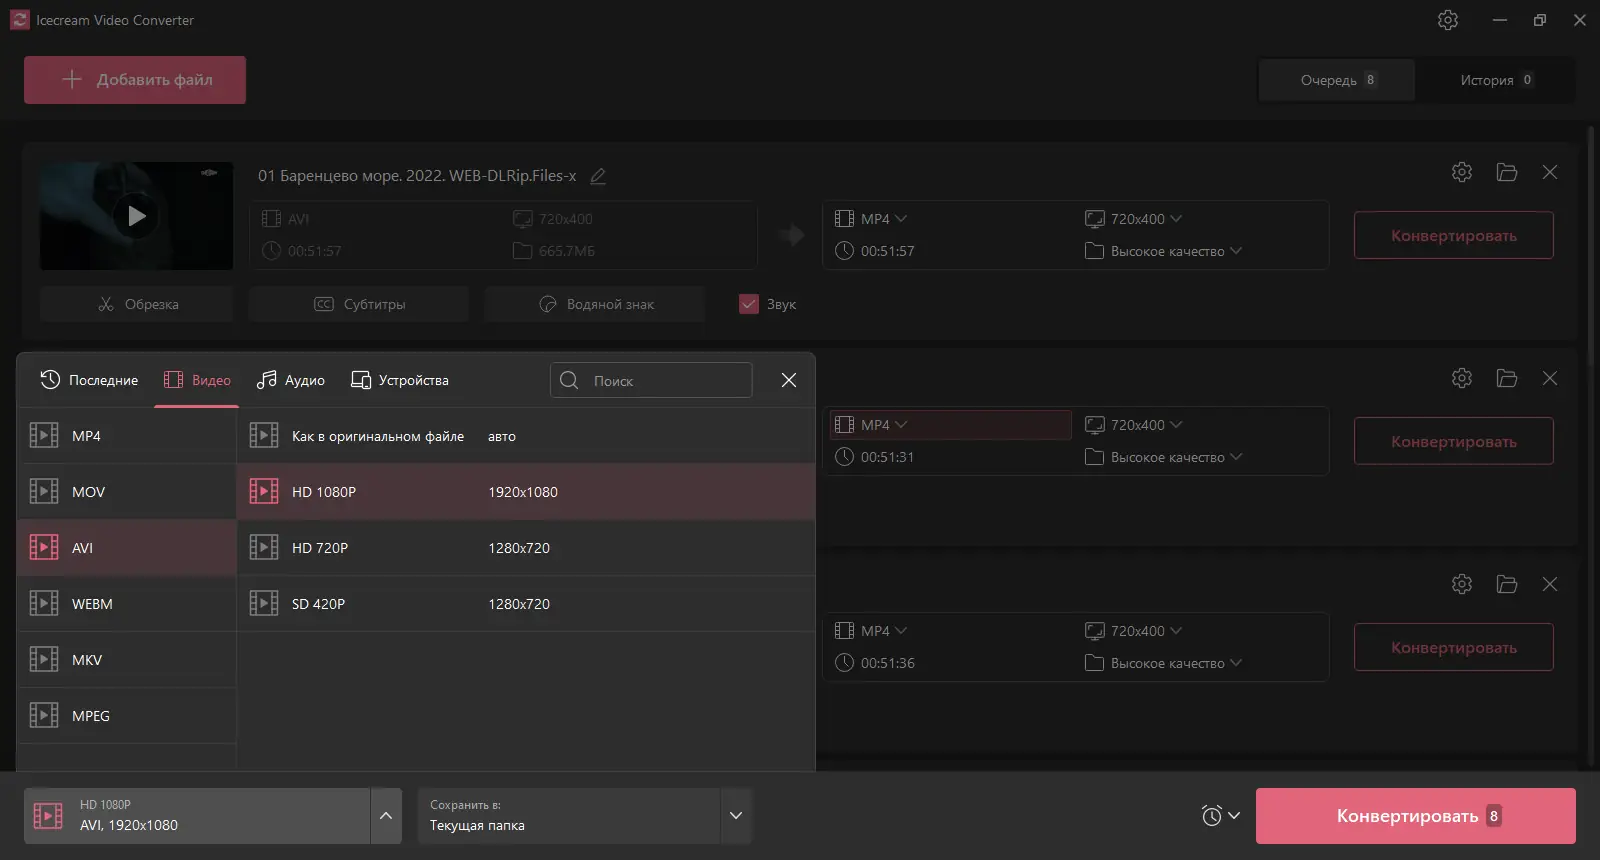Close the format selection popup

pos(789,380)
